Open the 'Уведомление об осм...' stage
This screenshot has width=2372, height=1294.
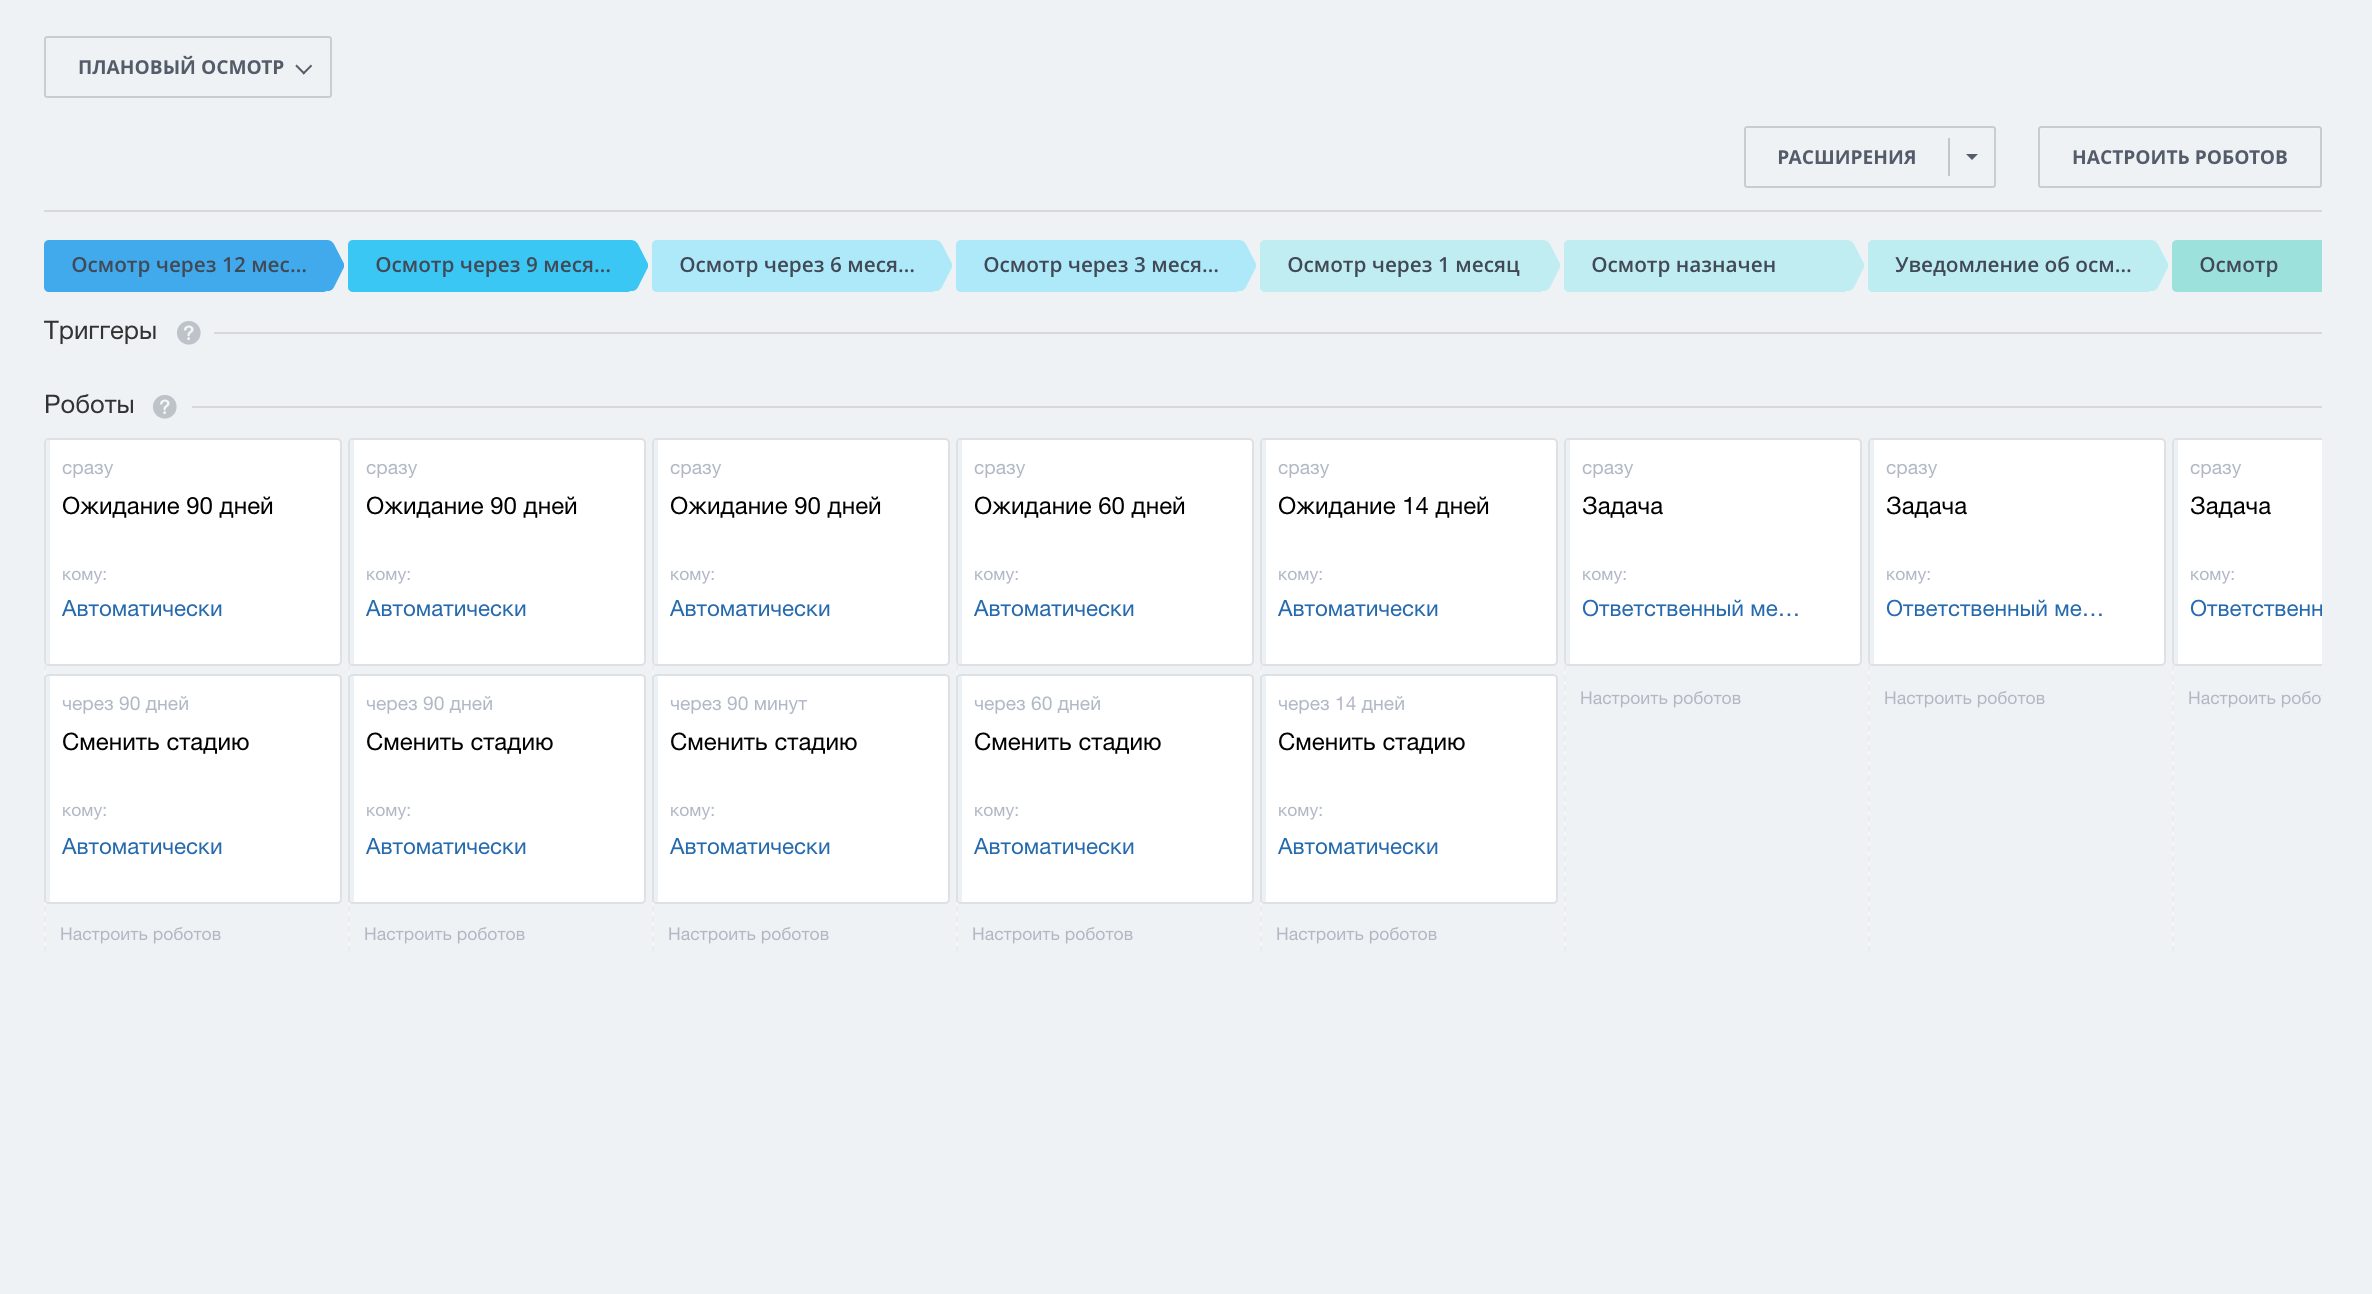click(2012, 265)
